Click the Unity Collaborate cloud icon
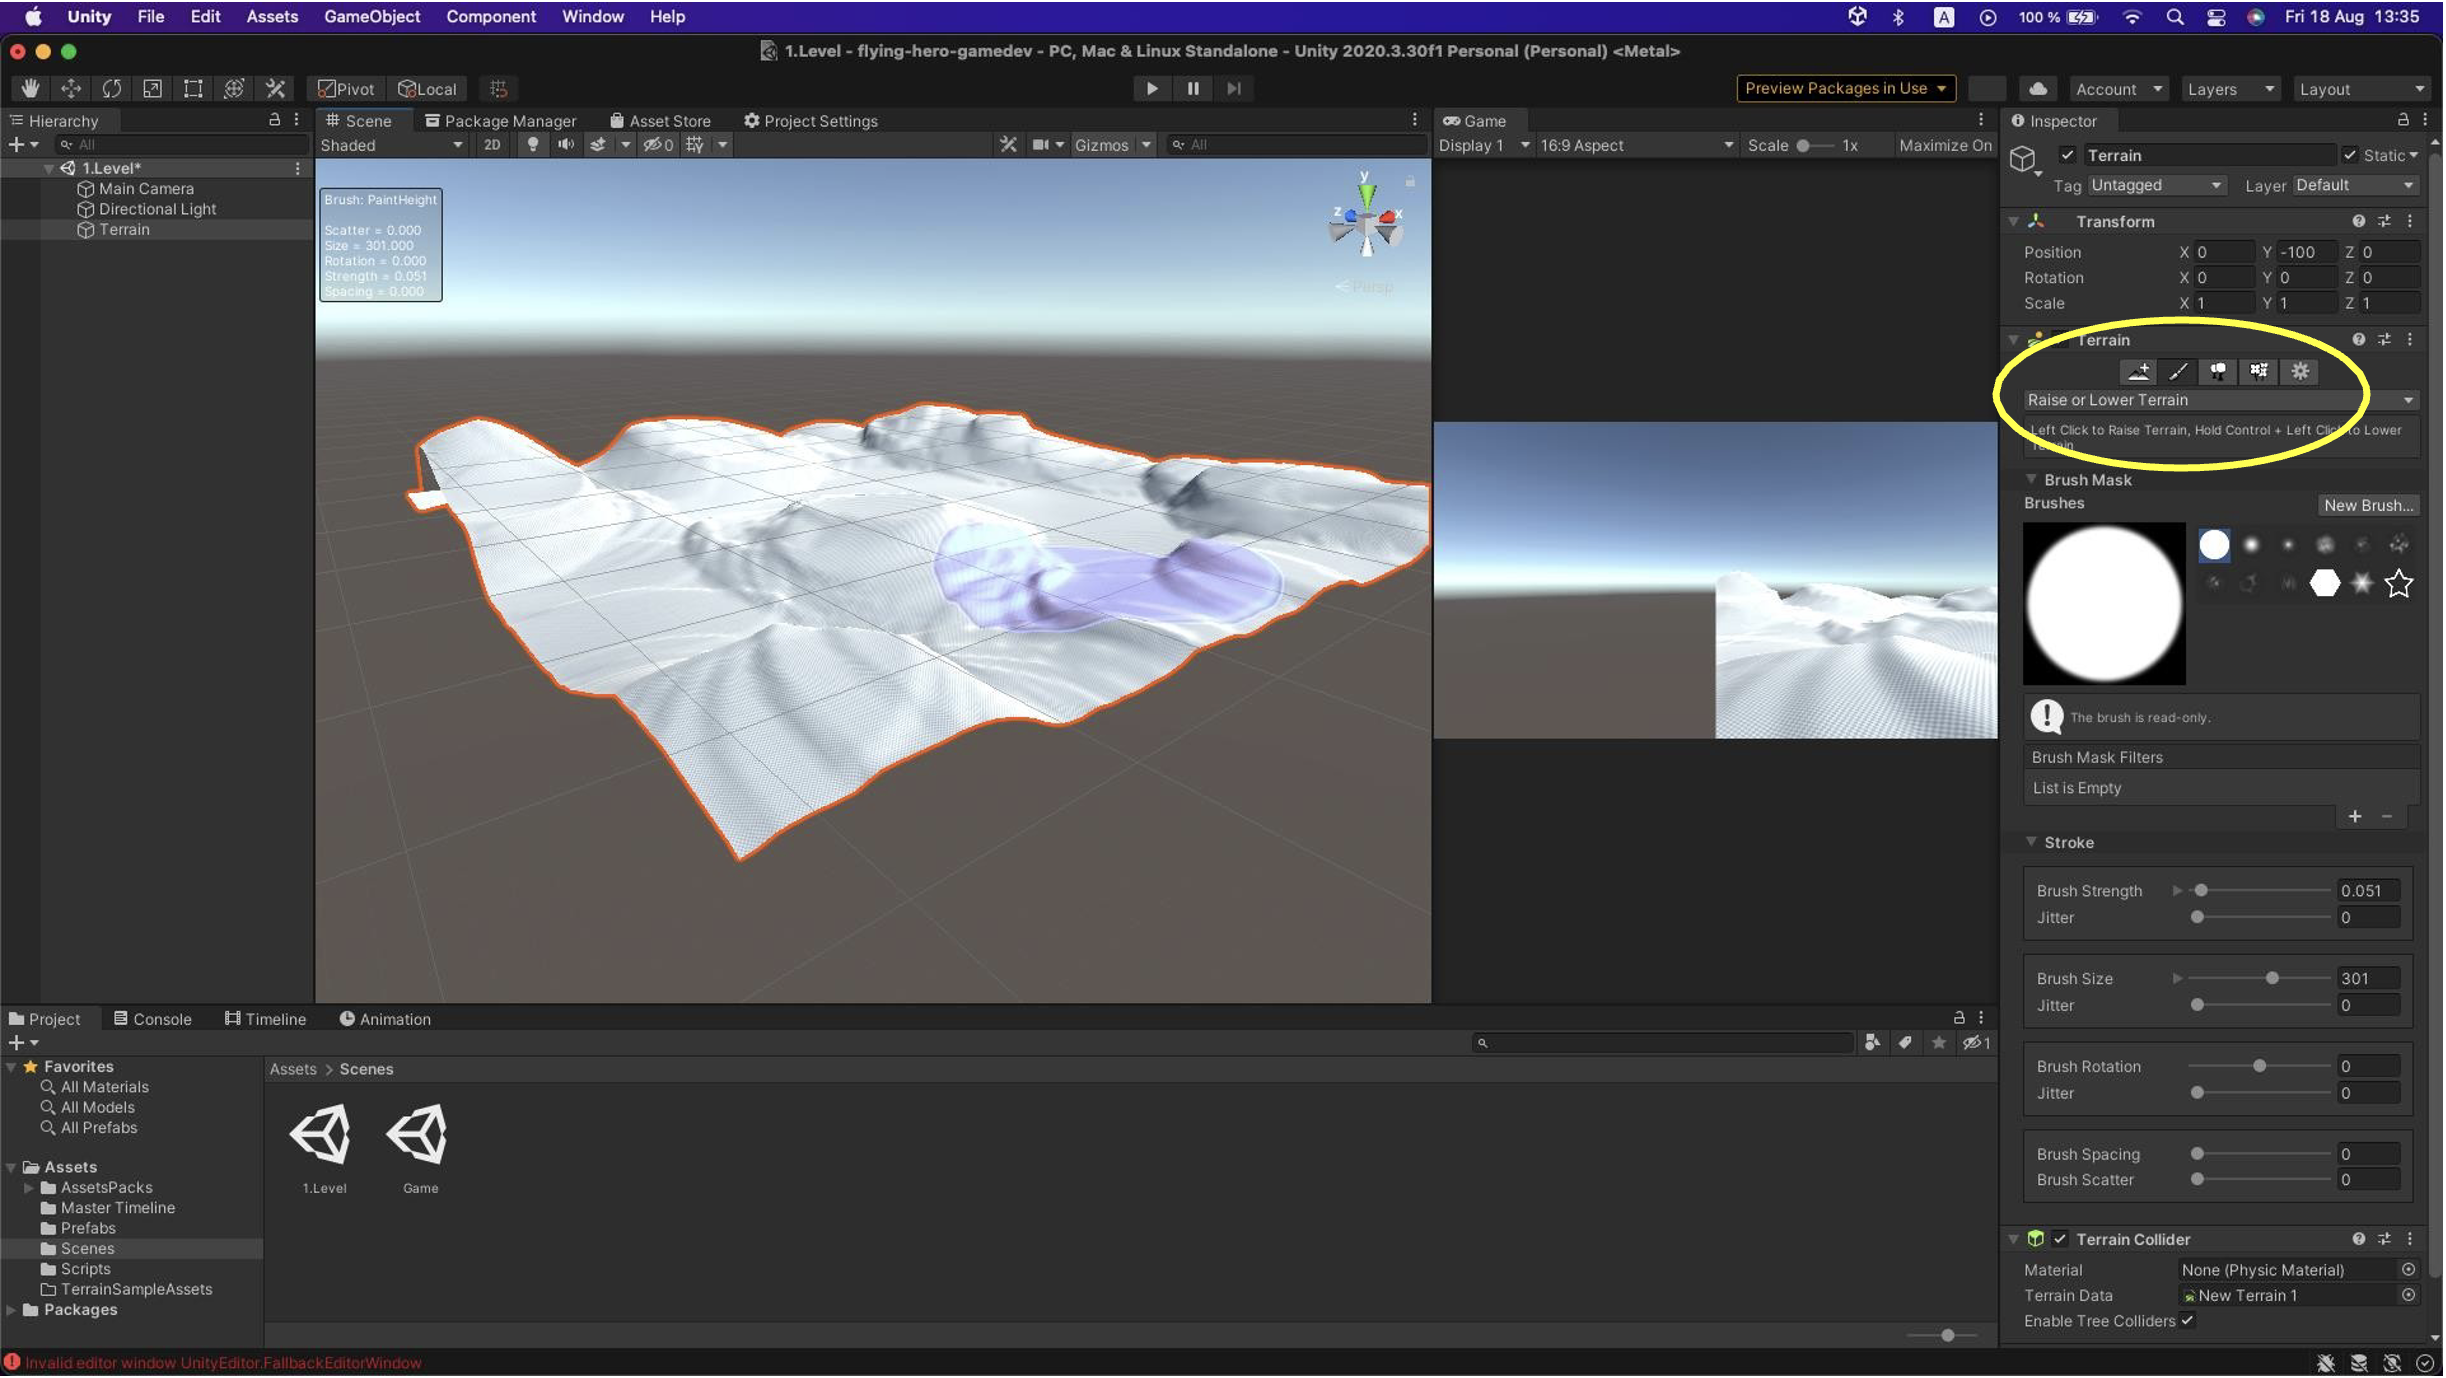2446x1378 pixels. 2038,89
